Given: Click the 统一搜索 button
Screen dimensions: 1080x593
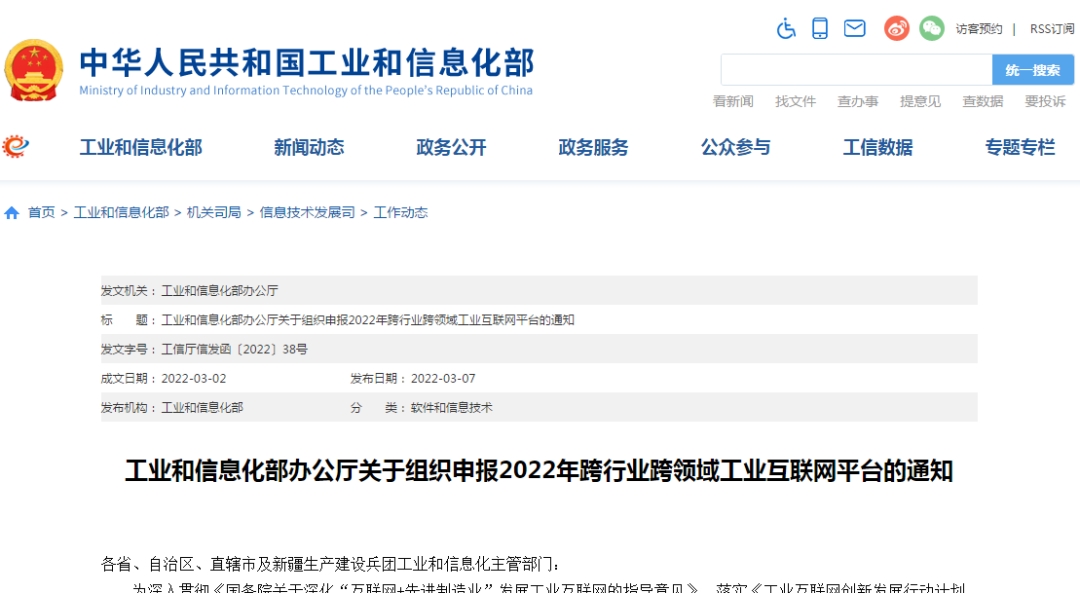Looking at the screenshot, I should click(x=1032, y=70).
